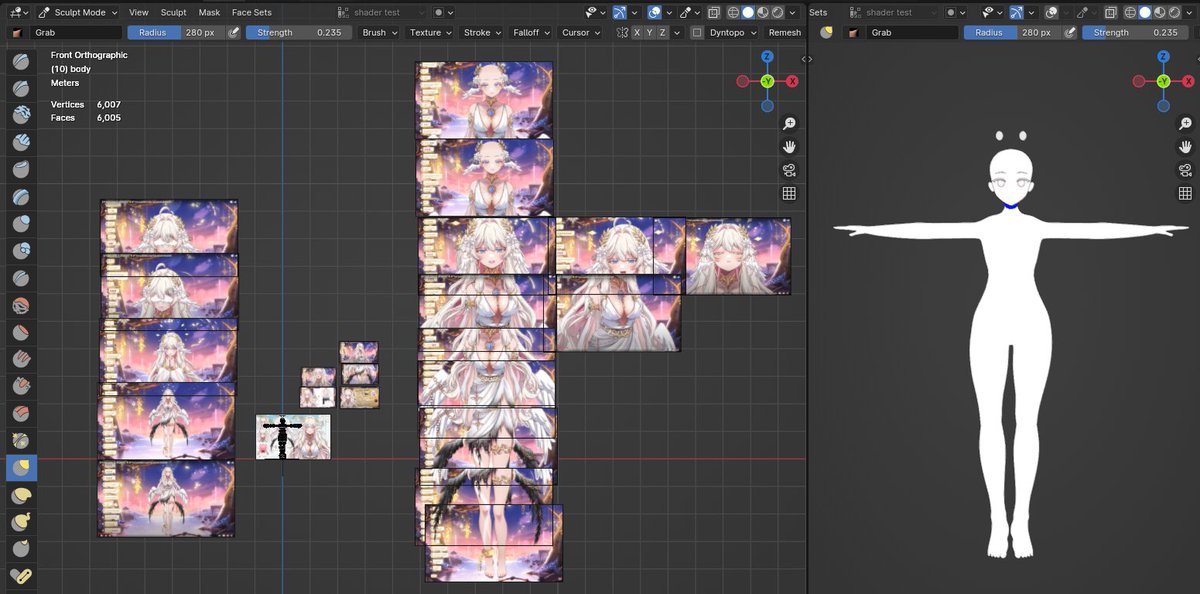This screenshot has width=1200, height=594.
Task: Expand the Cursor dropdown
Action: [x=580, y=33]
